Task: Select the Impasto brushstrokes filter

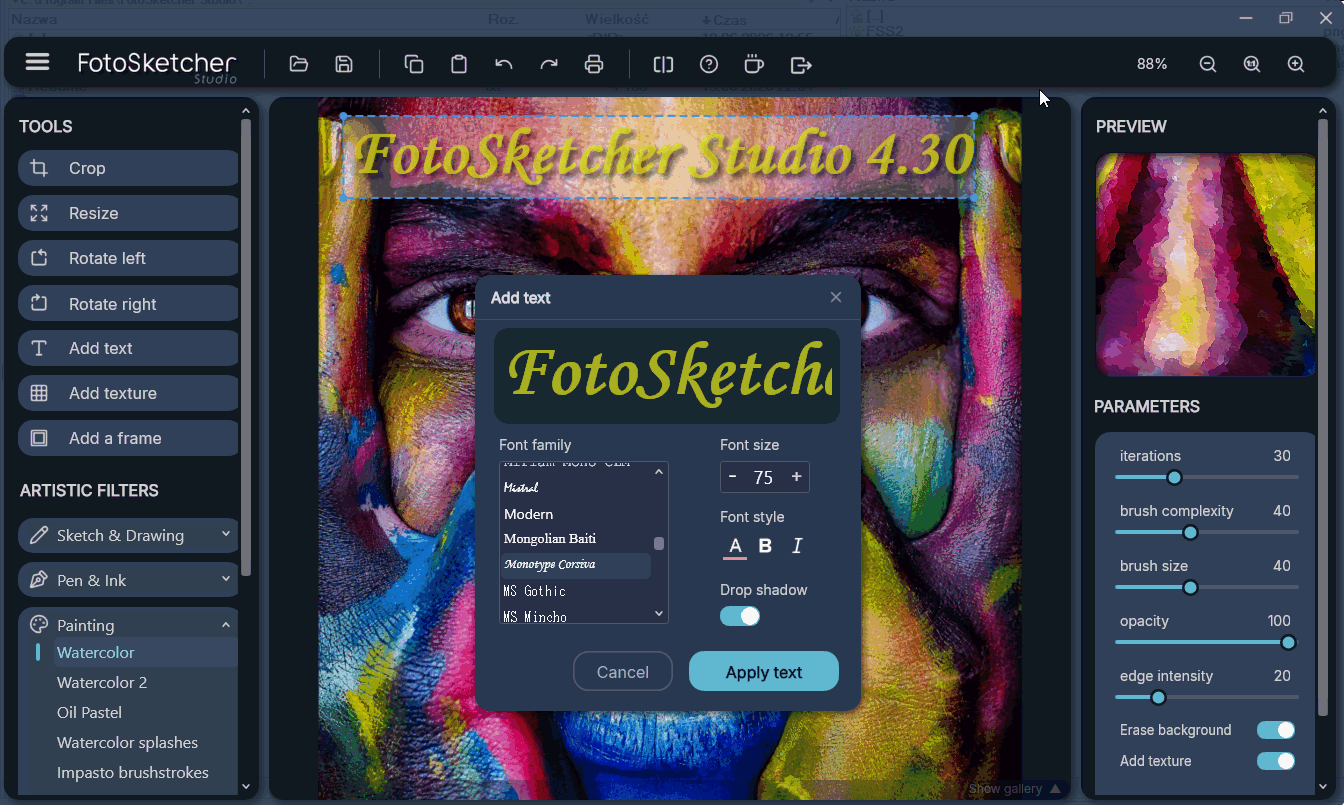Action: [x=133, y=772]
